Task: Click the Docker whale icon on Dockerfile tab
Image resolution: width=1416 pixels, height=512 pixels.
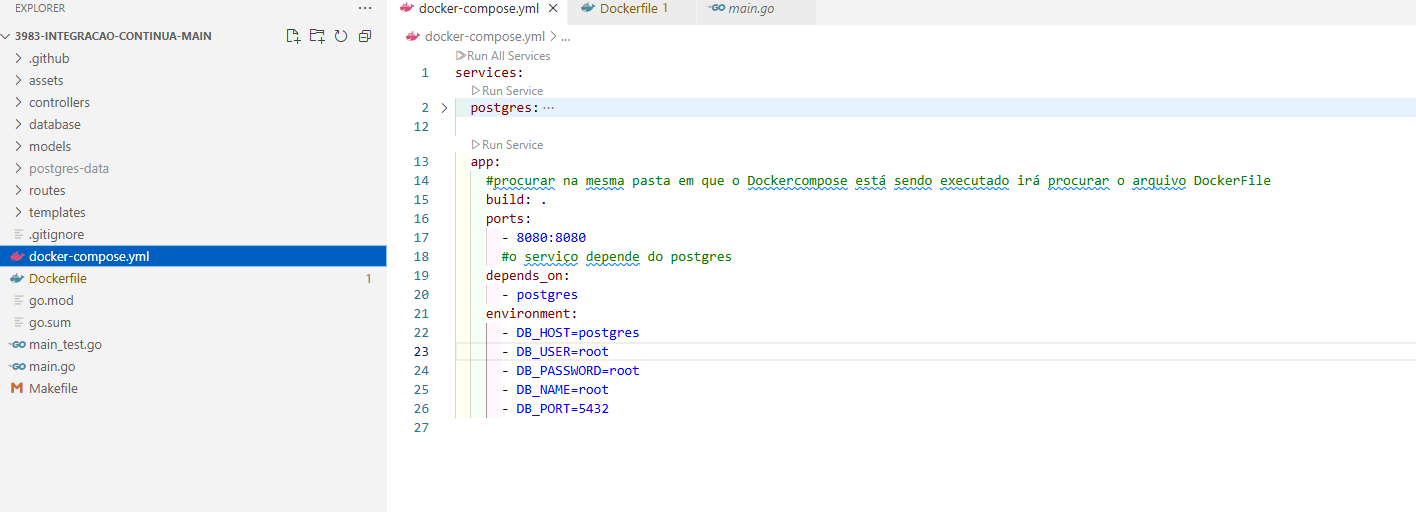Action: [586, 8]
